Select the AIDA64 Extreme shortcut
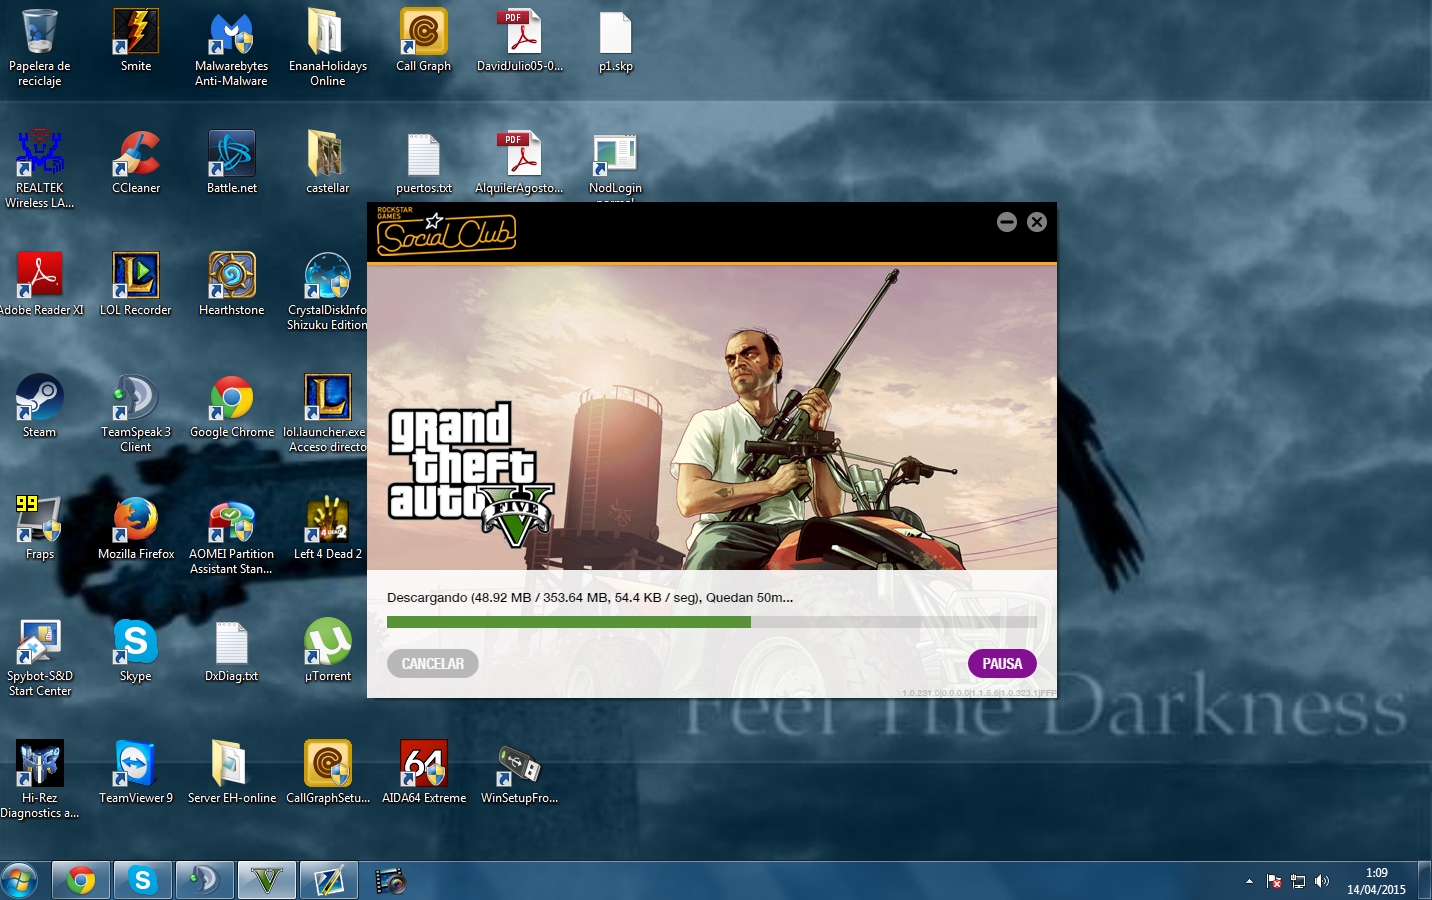 click(423, 773)
